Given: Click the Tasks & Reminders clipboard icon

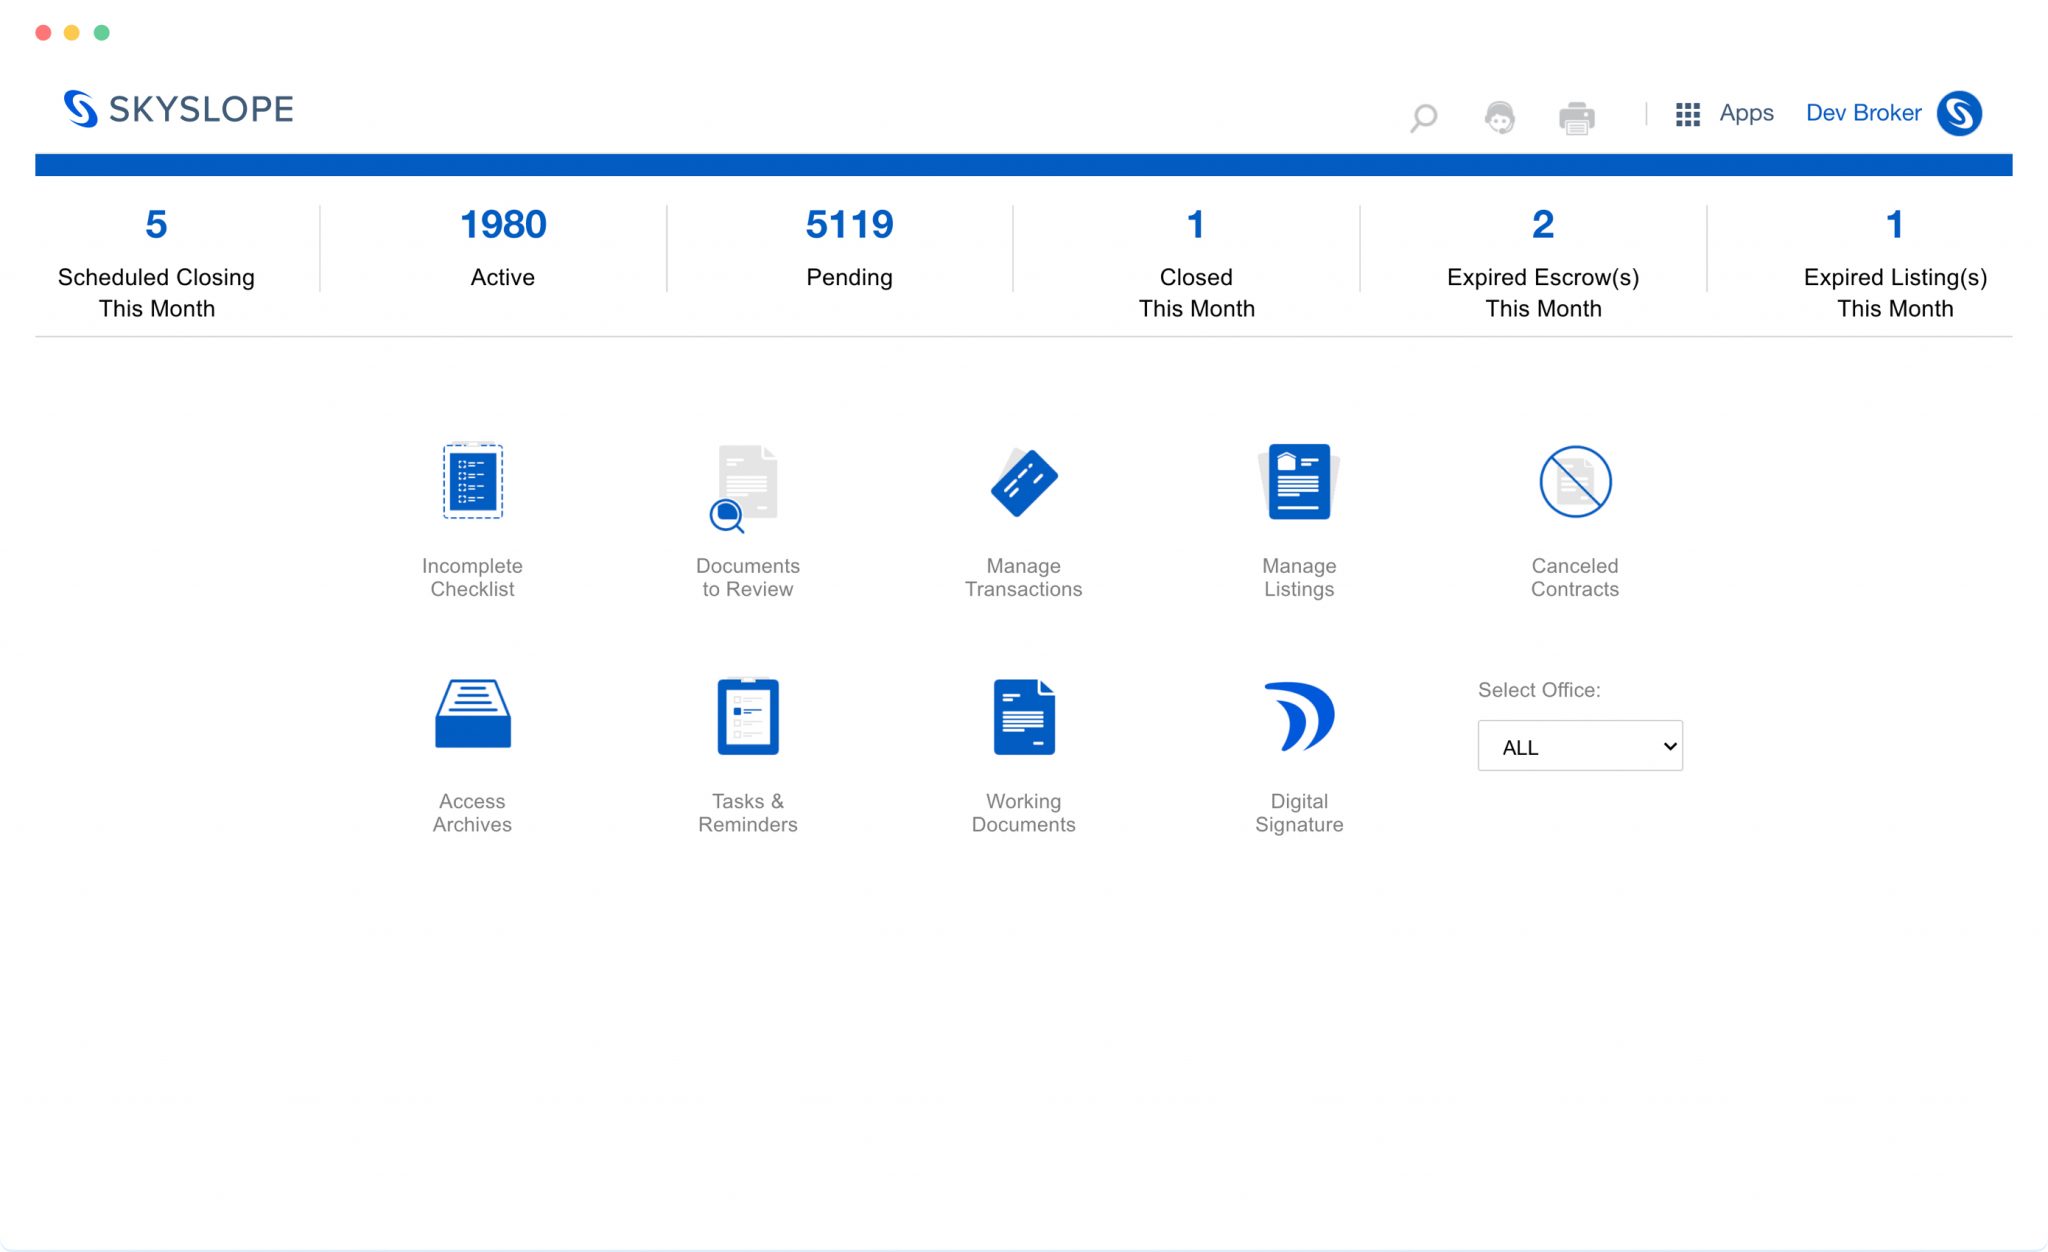Looking at the screenshot, I should (747, 716).
